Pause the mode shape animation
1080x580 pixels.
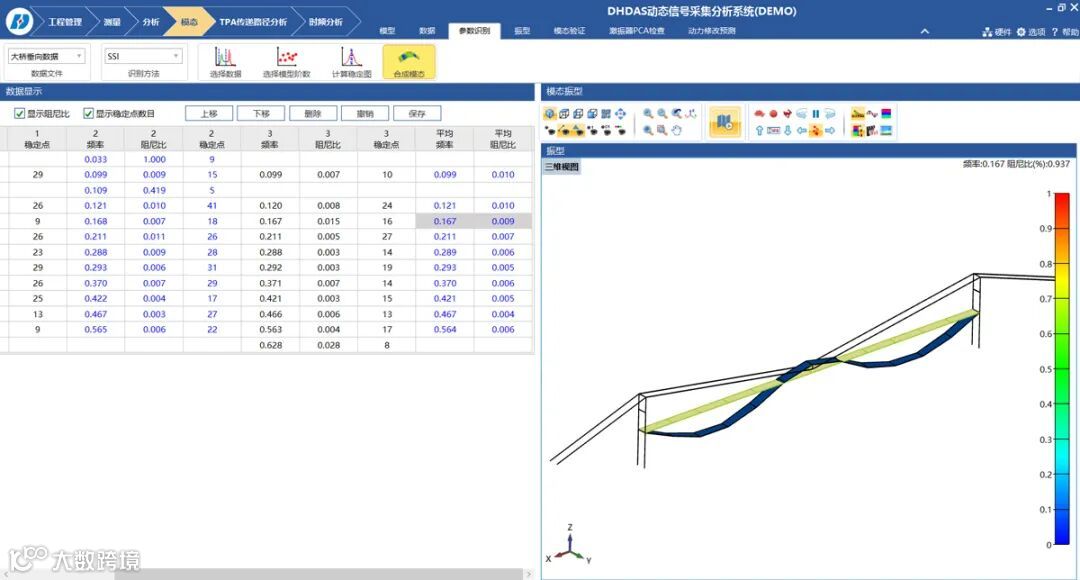tap(816, 114)
